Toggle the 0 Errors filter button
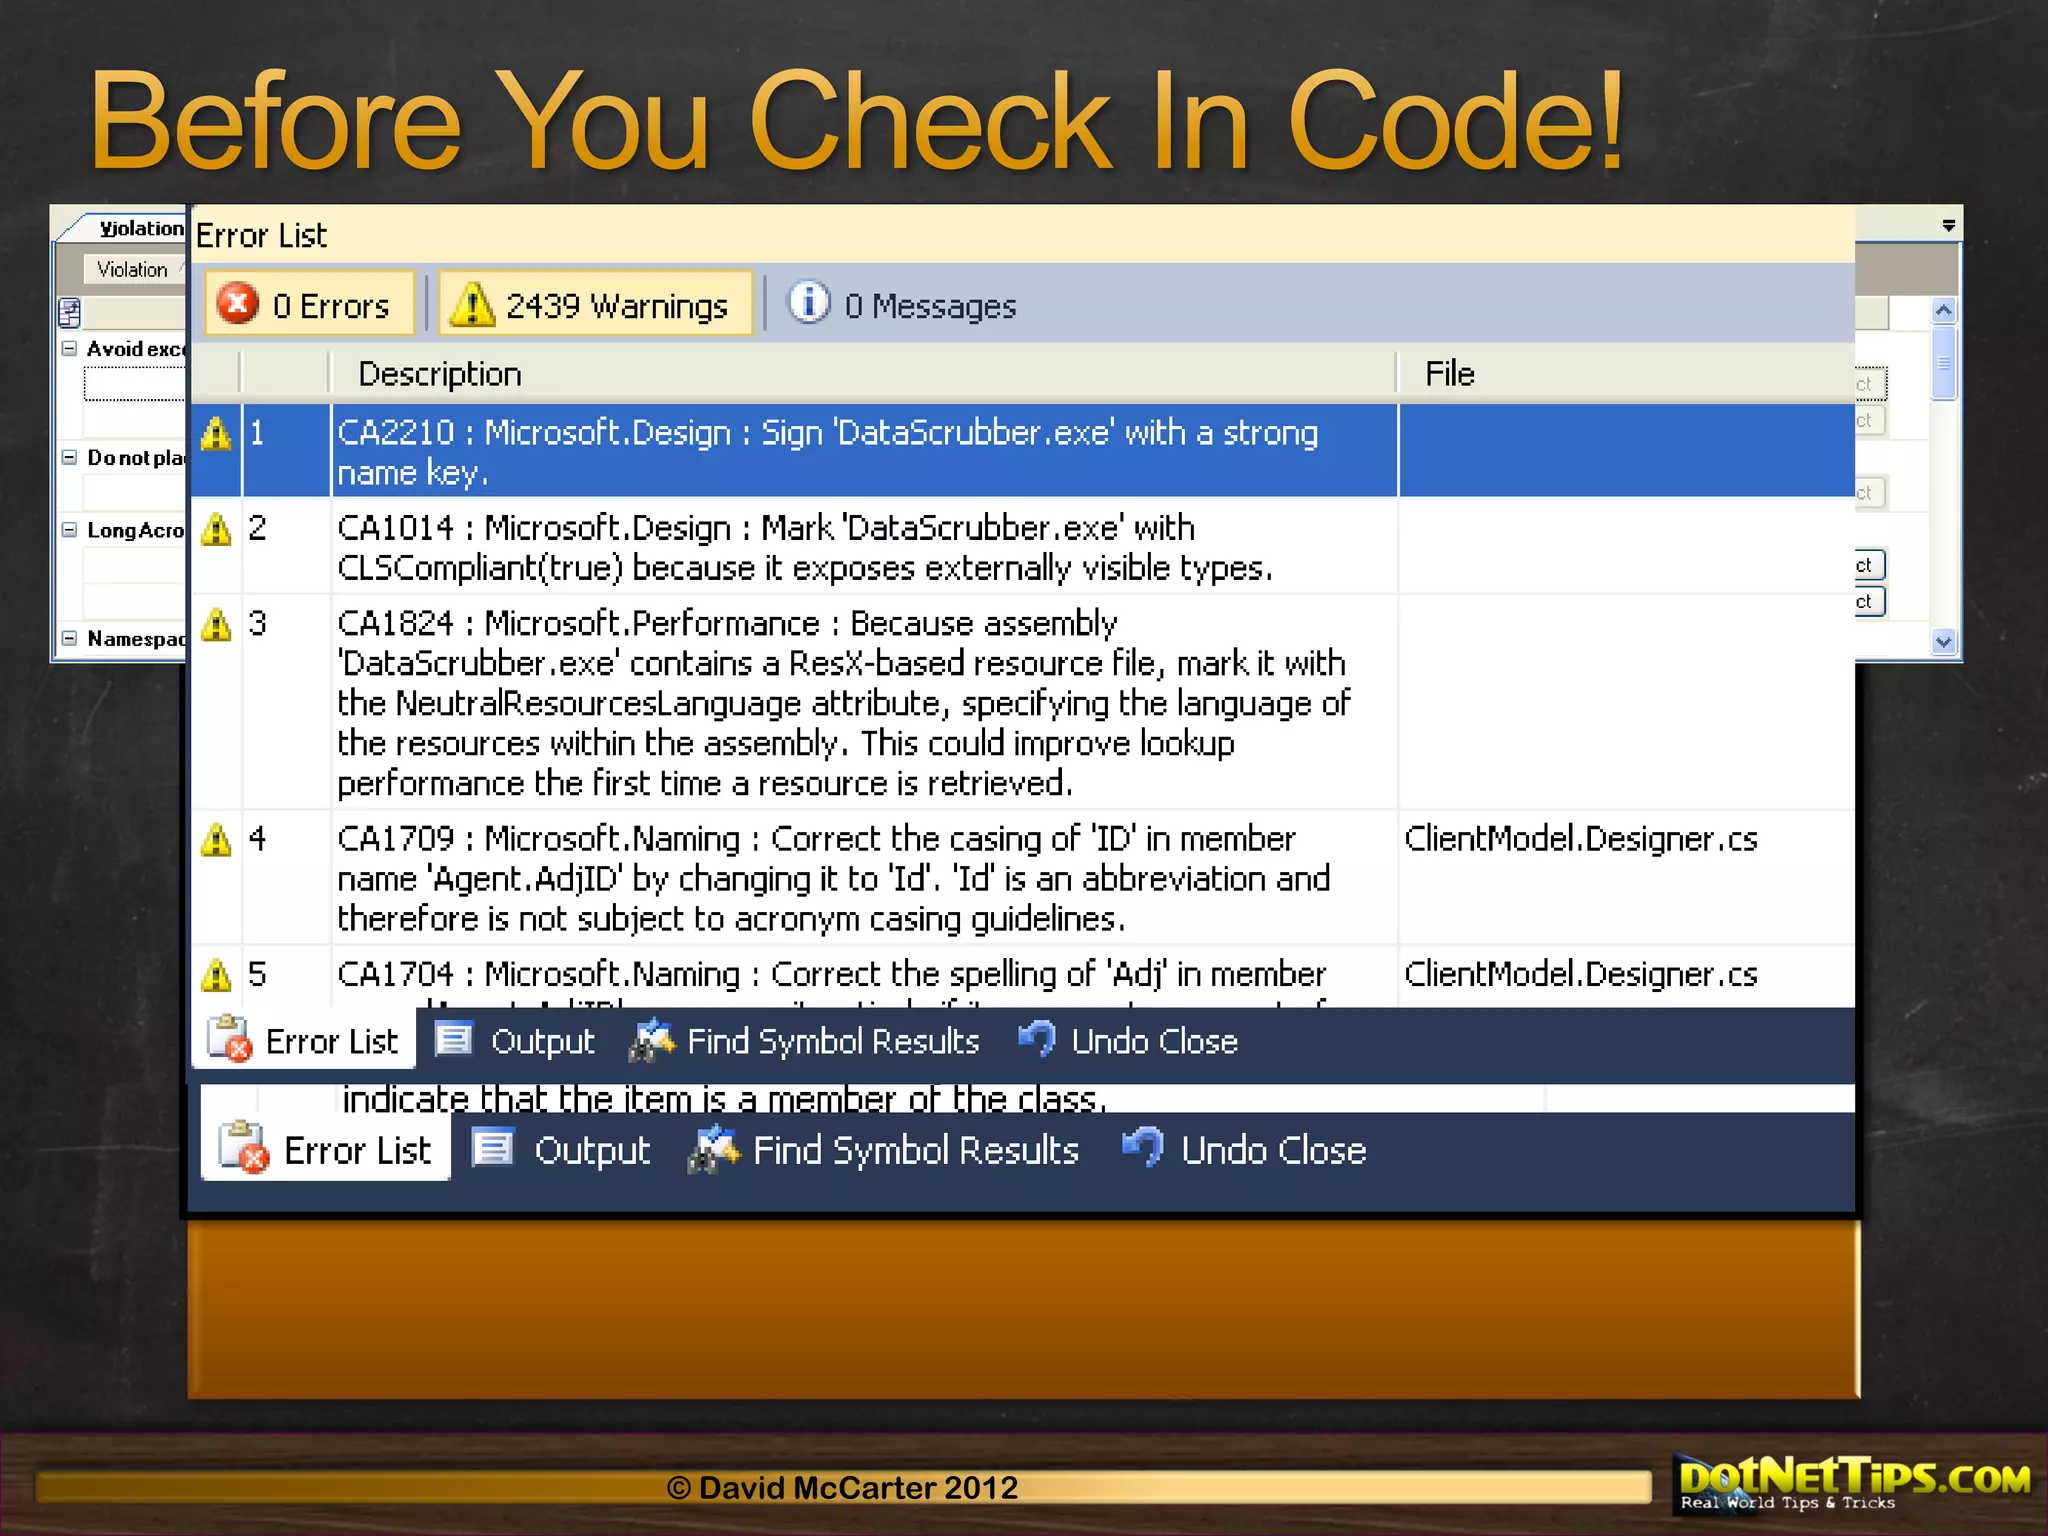The image size is (2048, 1536). click(310, 304)
